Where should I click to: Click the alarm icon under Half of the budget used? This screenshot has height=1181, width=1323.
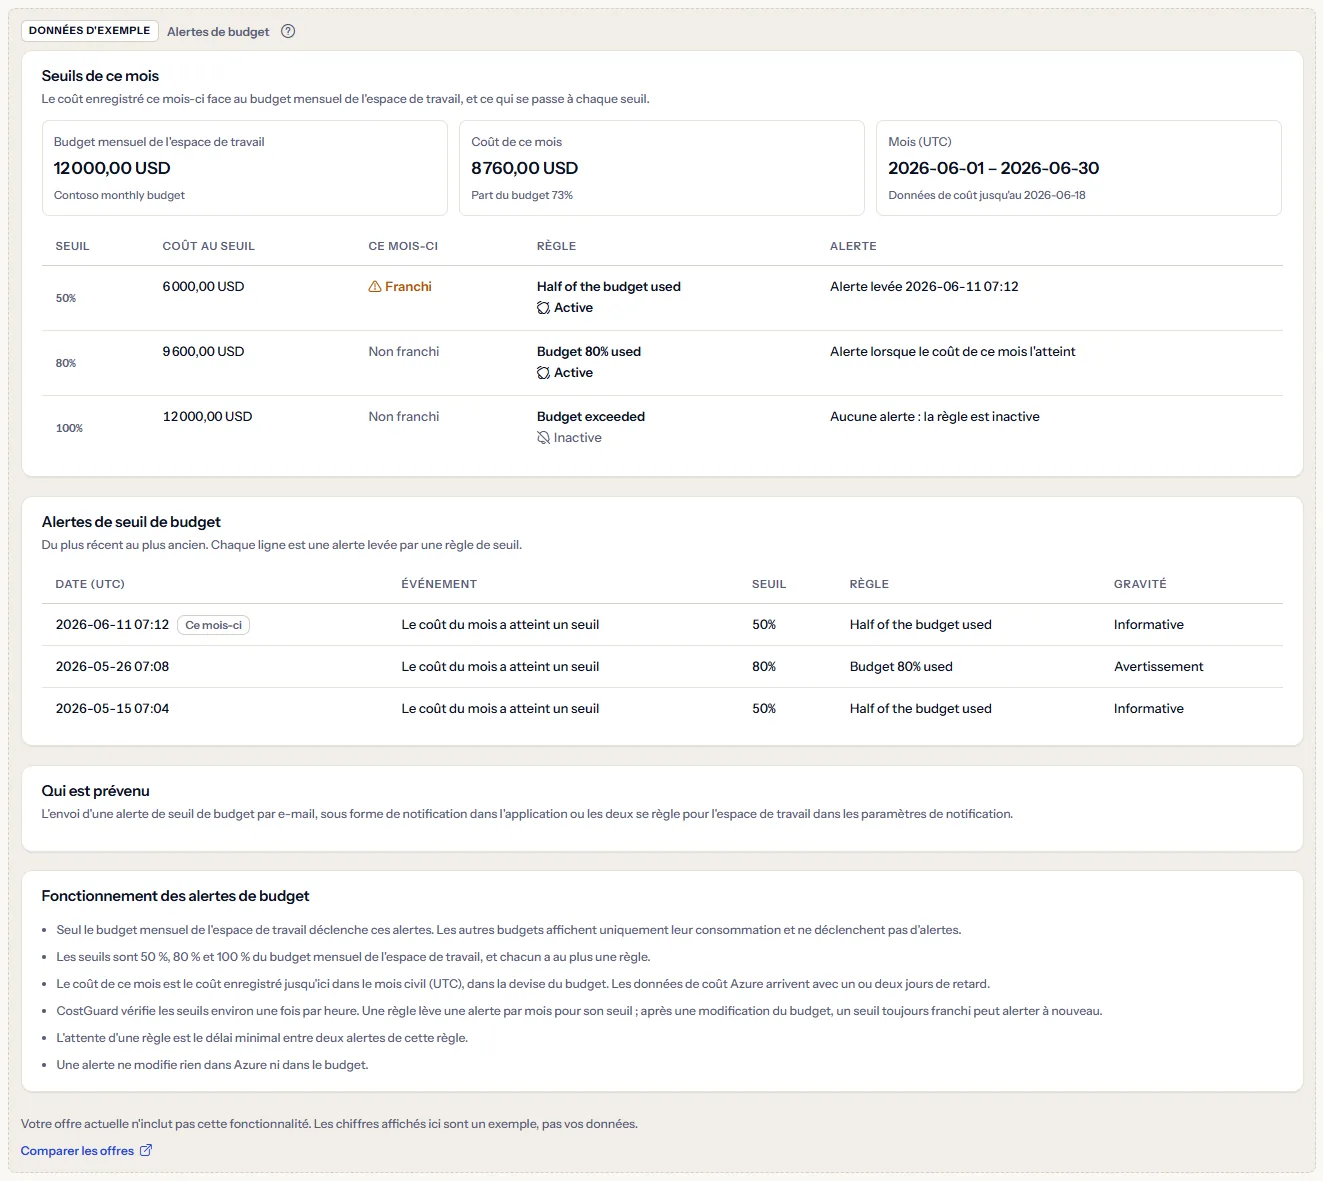(543, 308)
